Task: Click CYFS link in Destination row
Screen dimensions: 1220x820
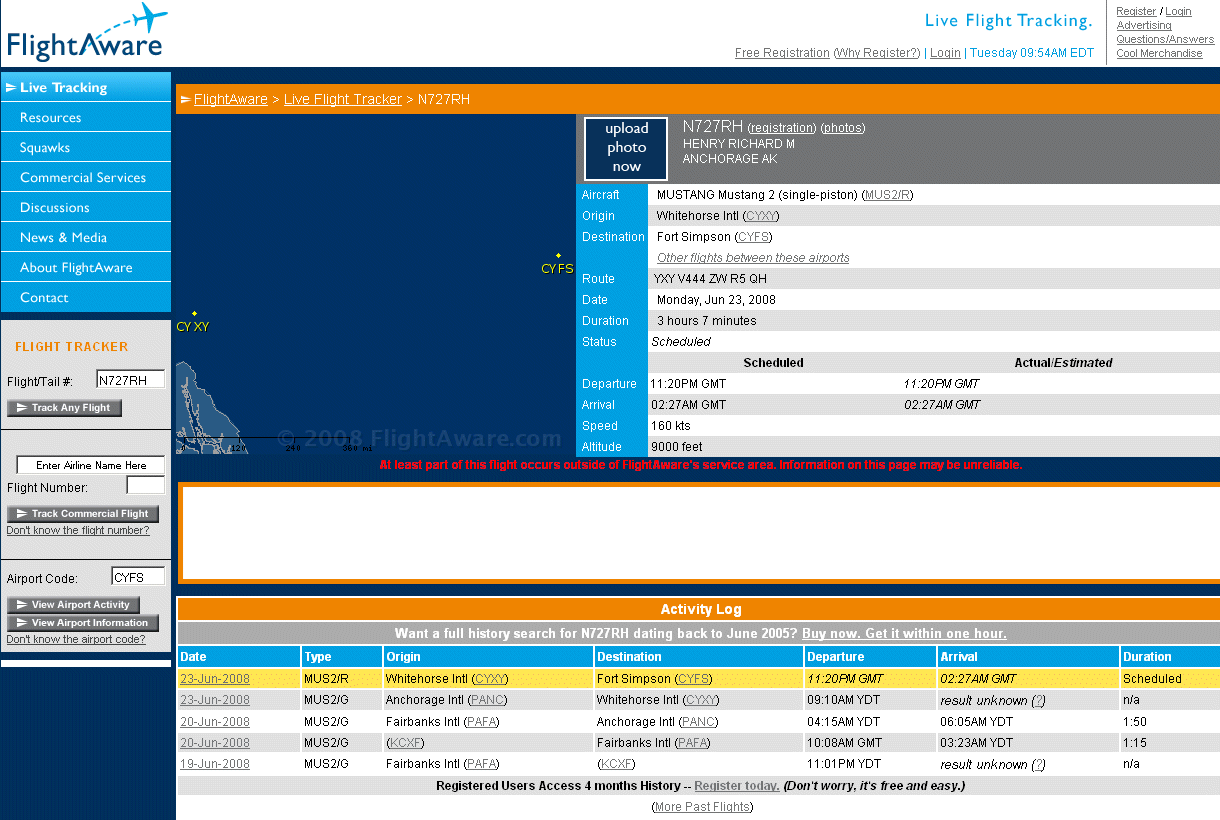Action: 754,237
